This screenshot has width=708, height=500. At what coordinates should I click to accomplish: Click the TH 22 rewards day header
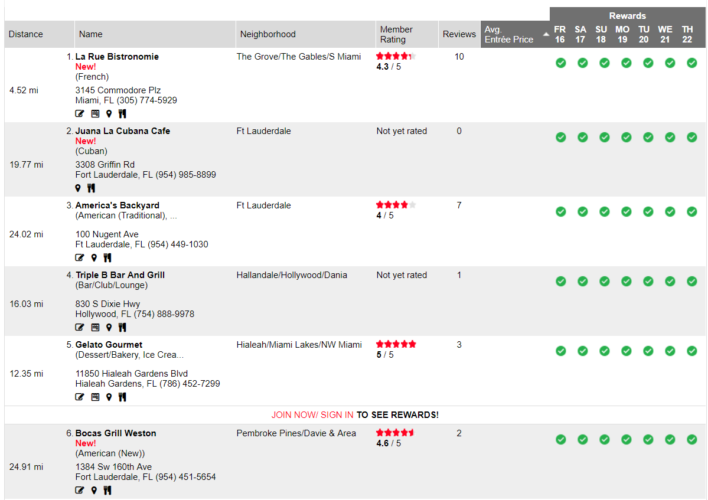click(x=687, y=34)
